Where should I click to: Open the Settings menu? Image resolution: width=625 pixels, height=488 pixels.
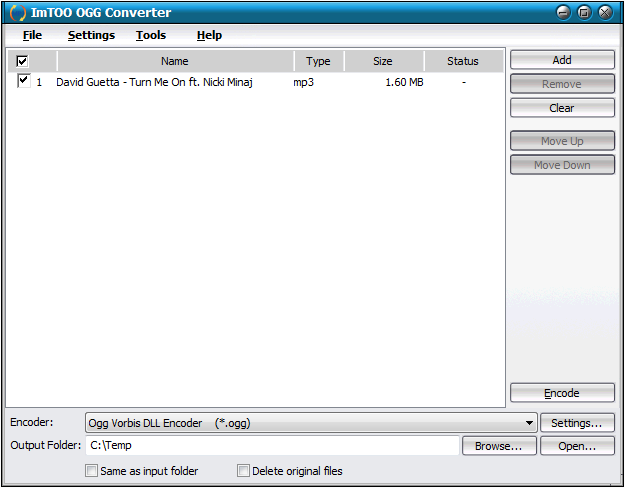pos(91,35)
